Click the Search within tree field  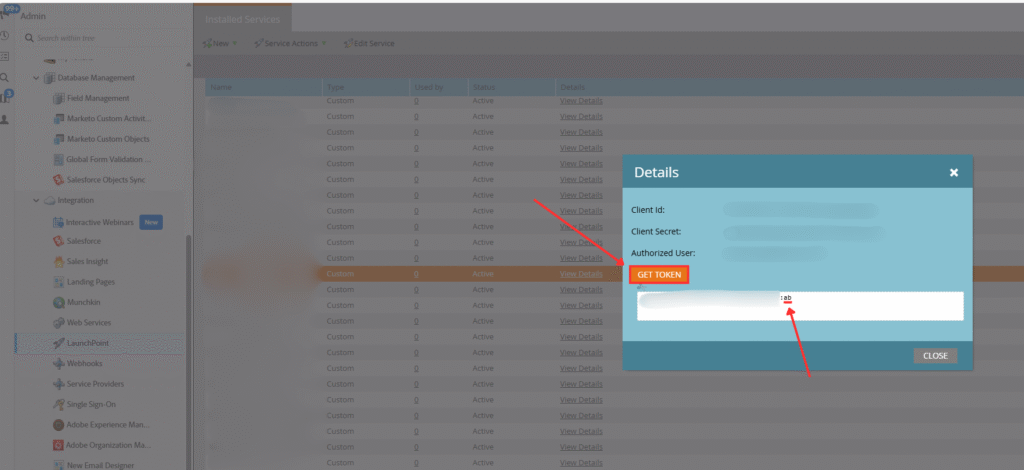[100, 38]
